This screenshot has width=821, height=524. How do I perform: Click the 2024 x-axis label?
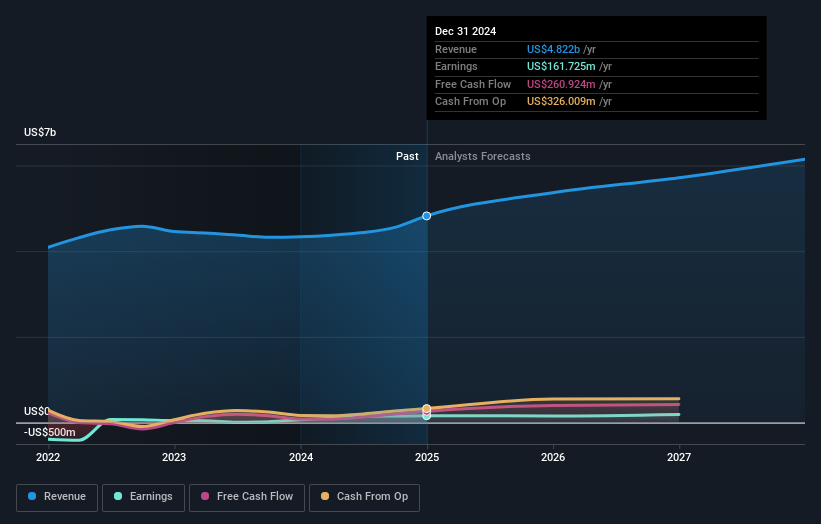(x=301, y=458)
